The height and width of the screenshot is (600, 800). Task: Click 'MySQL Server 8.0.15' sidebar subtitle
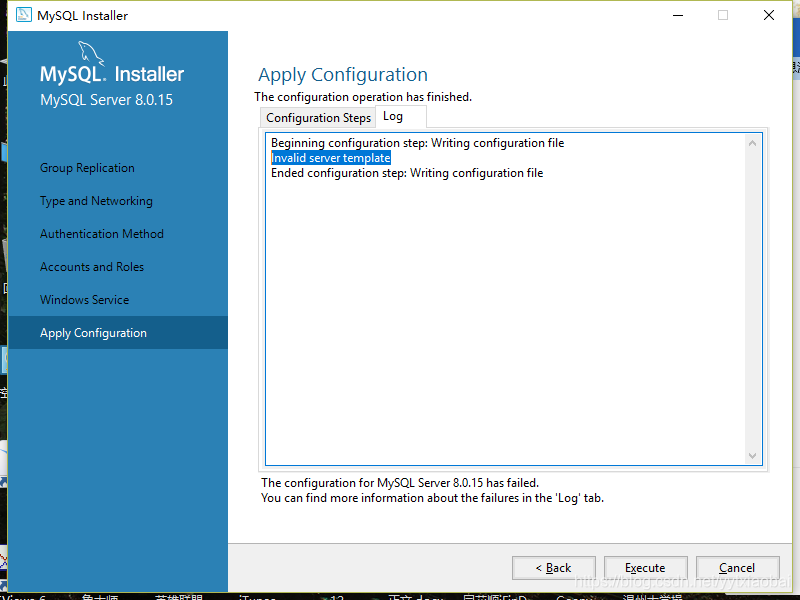point(106,99)
